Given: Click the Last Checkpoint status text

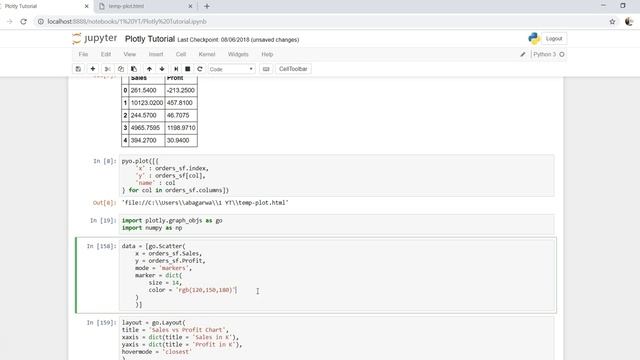Looking at the screenshot, I should [x=238, y=40].
